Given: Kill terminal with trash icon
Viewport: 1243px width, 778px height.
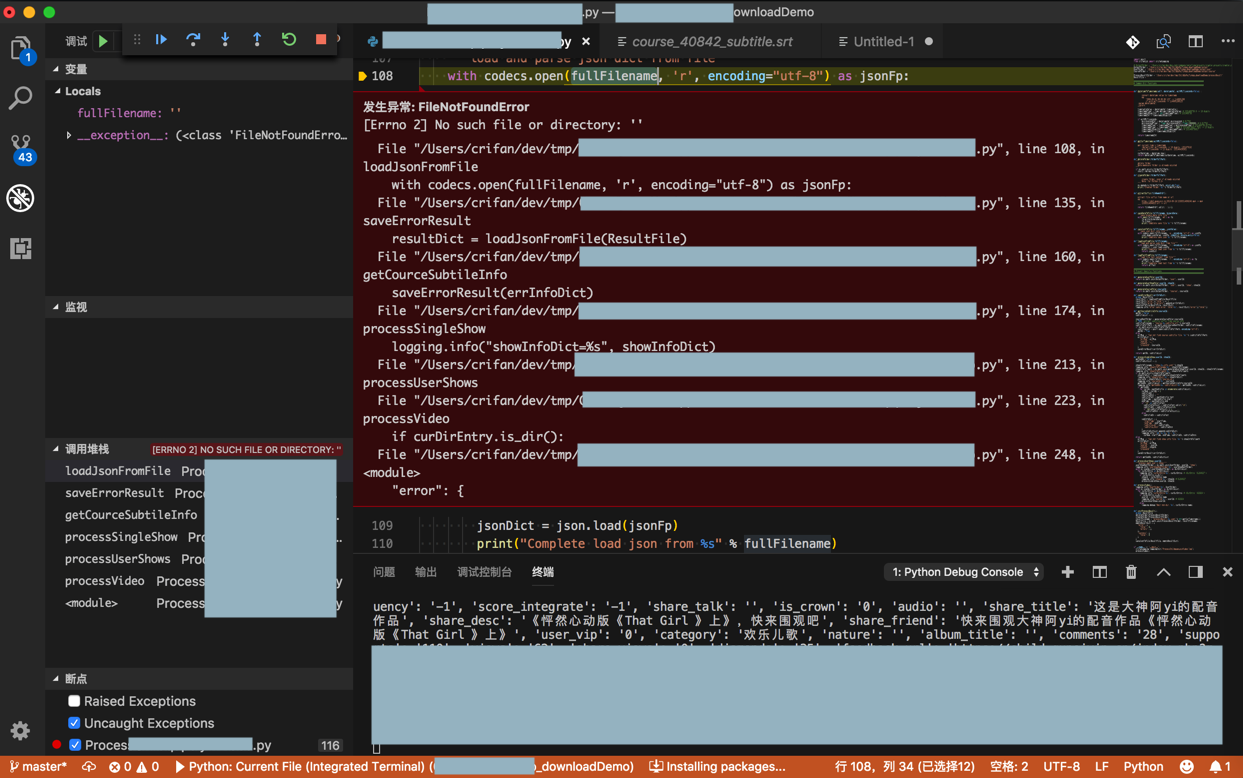Looking at the screenshot, I should 1132,572.
